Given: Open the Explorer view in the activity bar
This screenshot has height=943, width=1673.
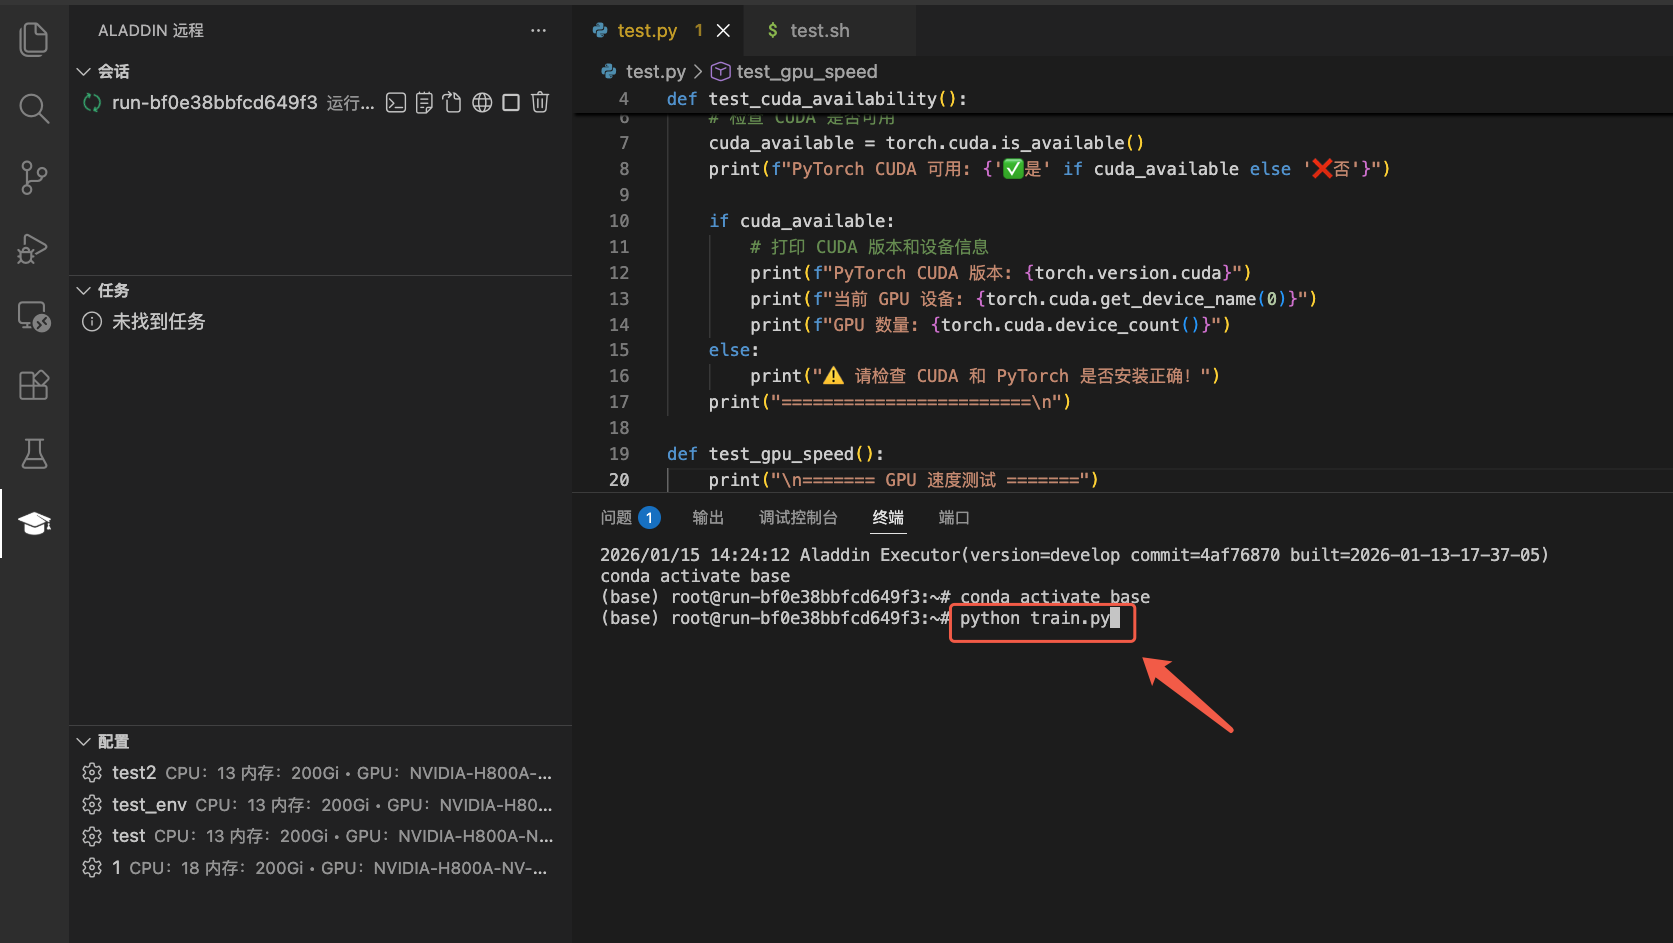Looking at the screenshot, I should tap(34, 39).
